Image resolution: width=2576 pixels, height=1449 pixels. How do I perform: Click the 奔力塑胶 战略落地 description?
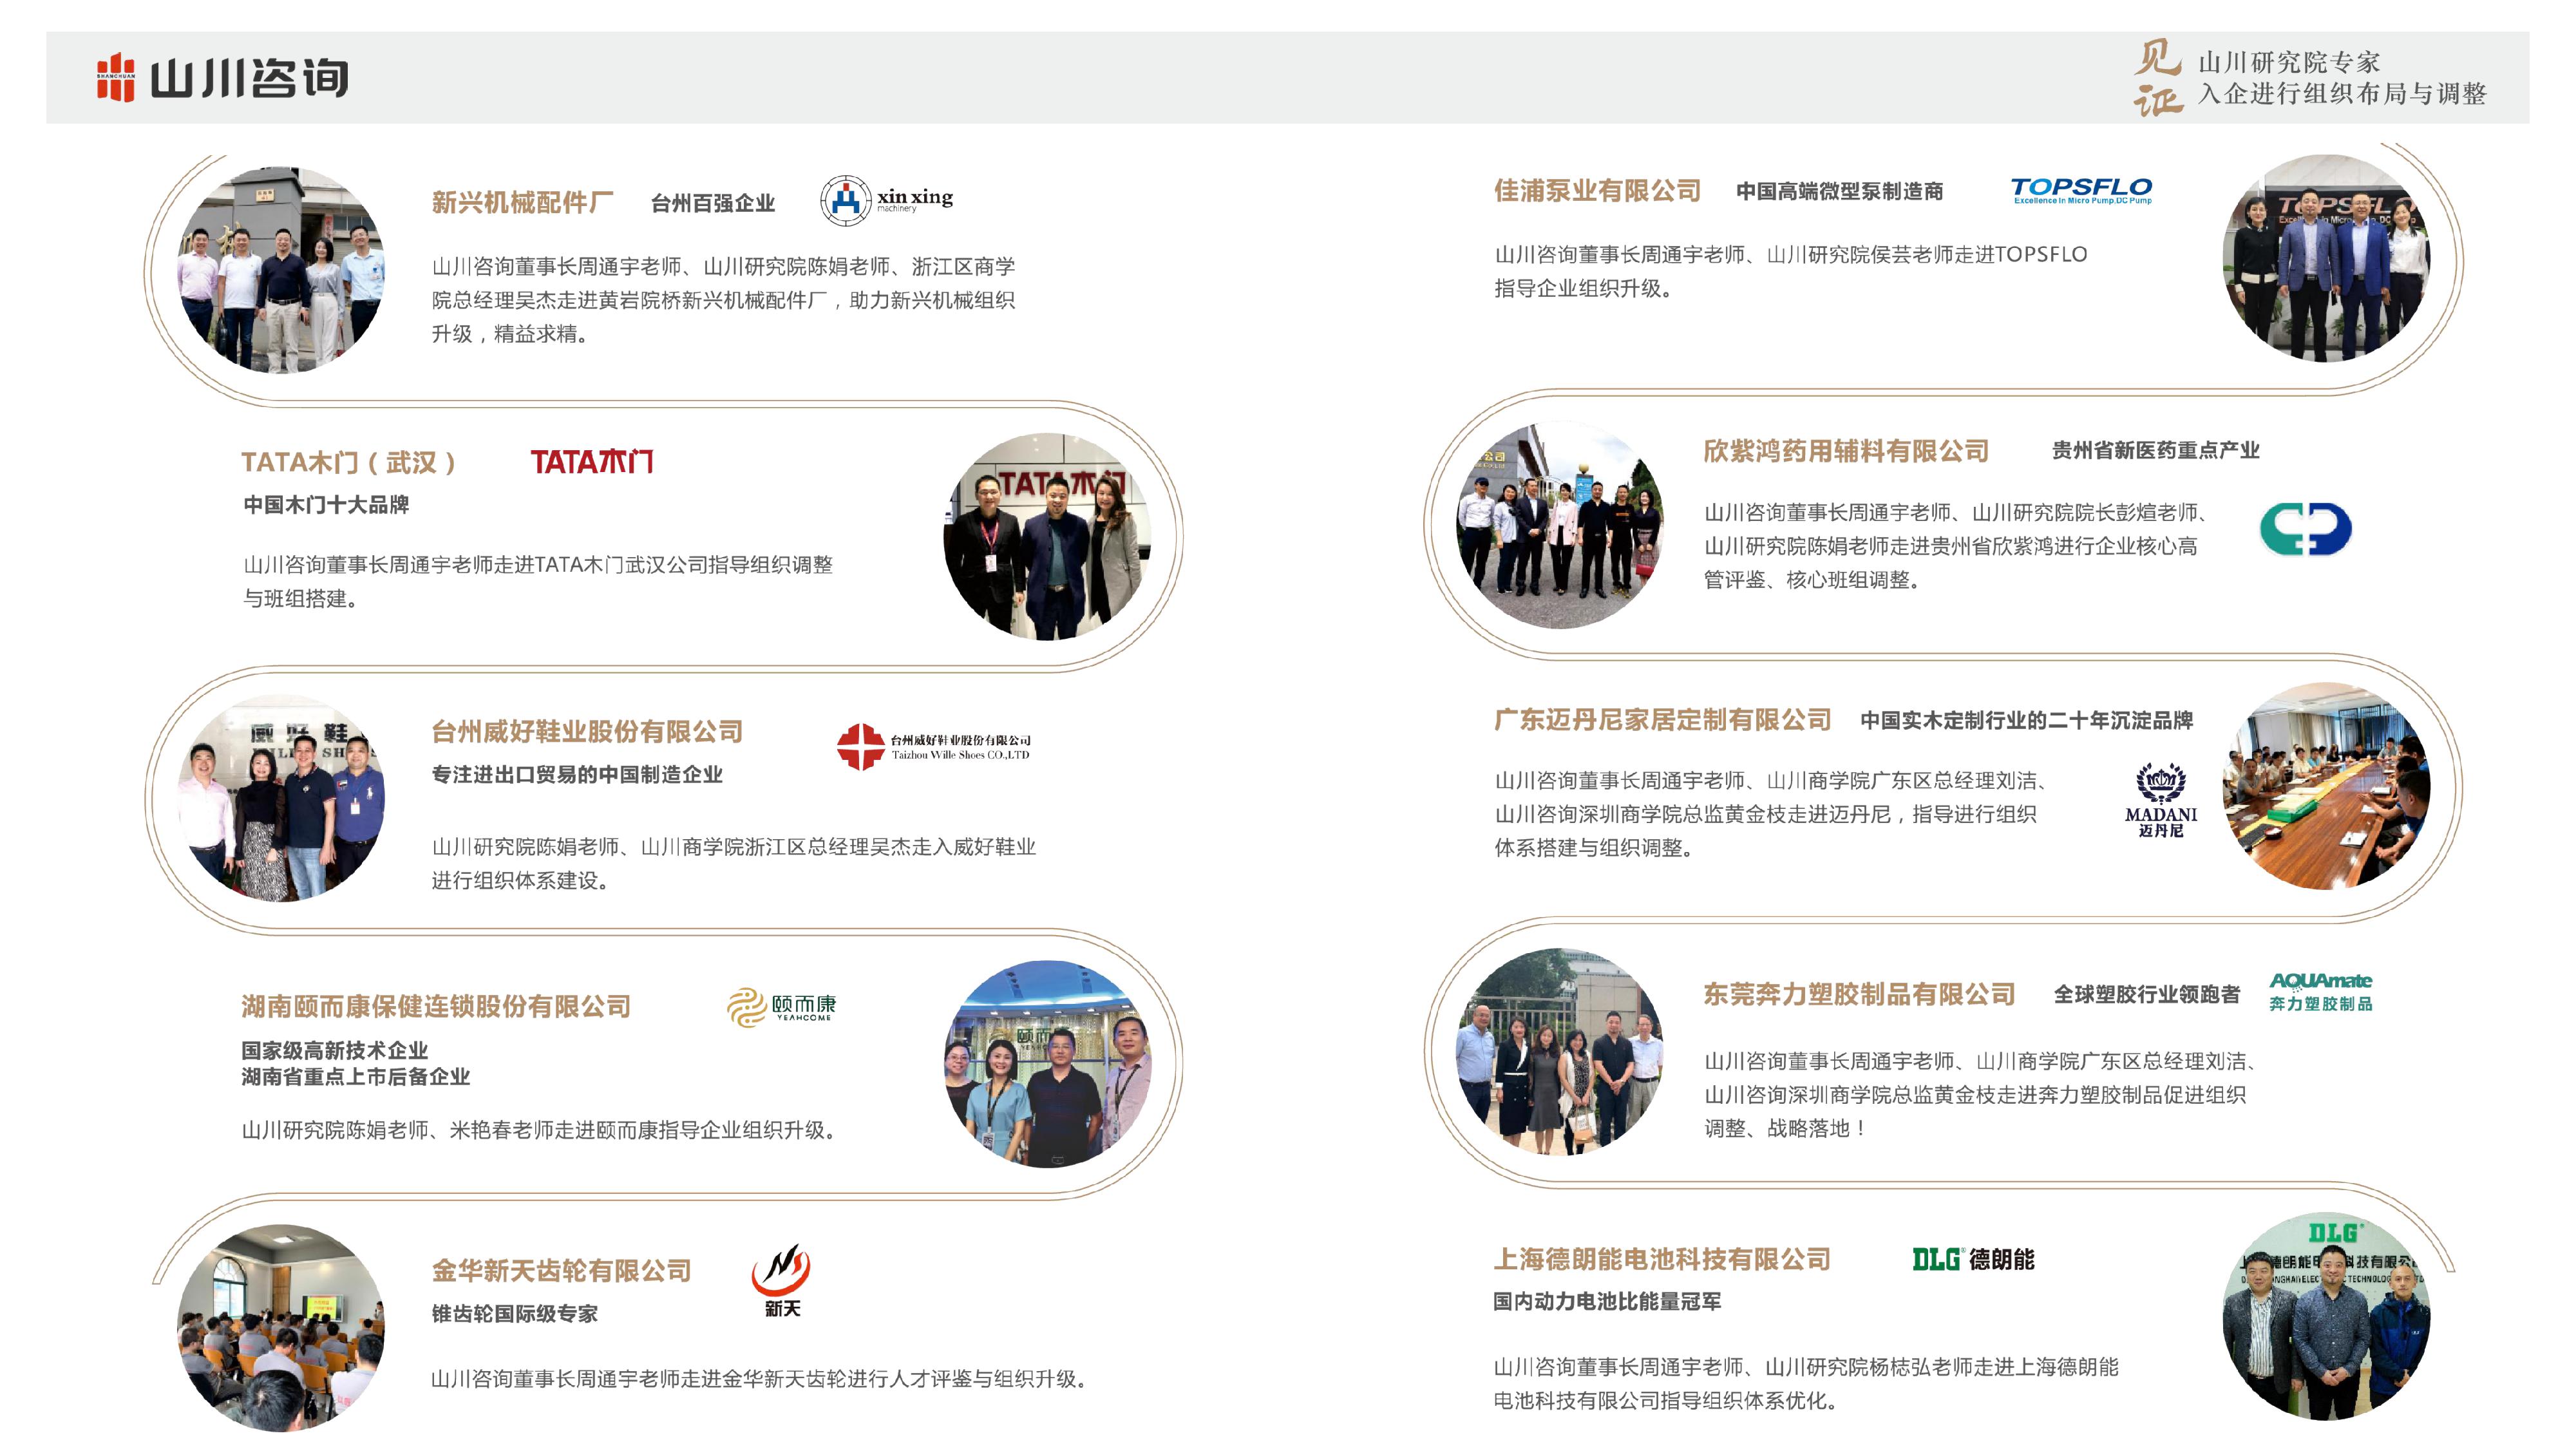pyautogui.click(x=1982, y=1094)
